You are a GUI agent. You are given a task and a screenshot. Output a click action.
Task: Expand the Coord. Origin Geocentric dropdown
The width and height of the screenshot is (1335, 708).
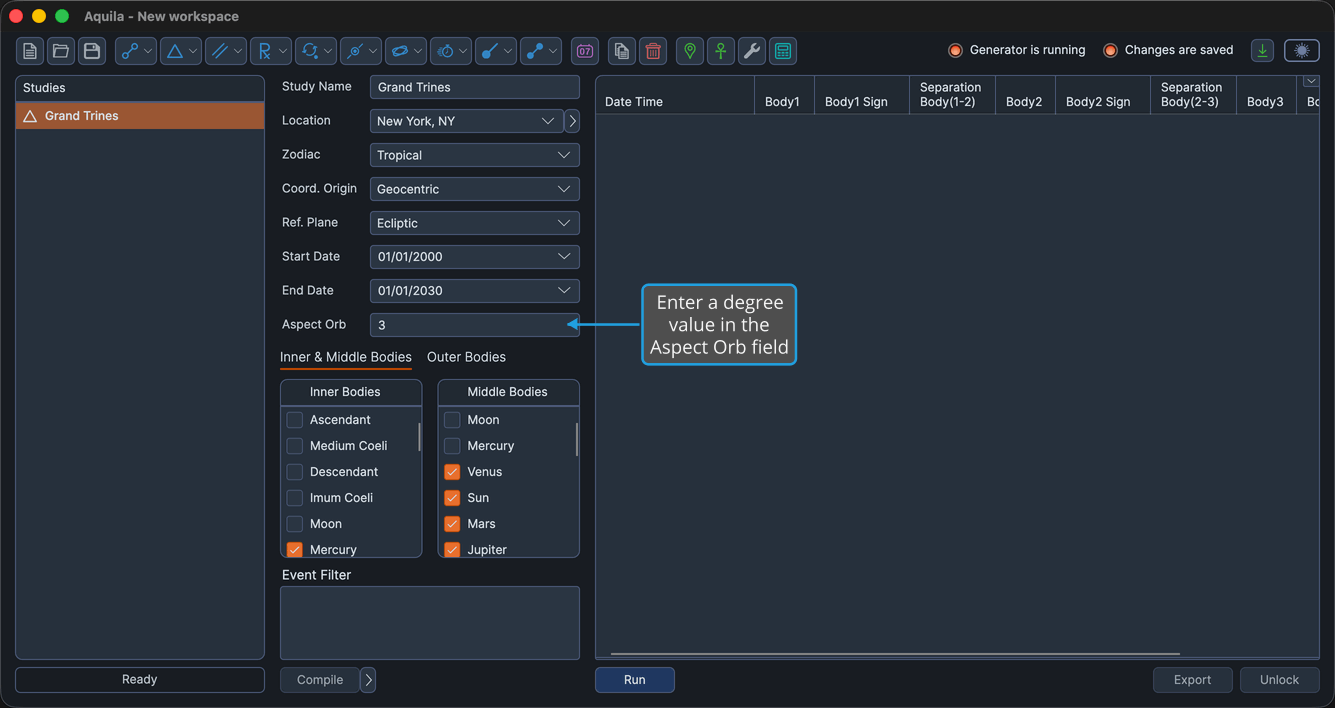pyautogui.click(x=475, y=189)
